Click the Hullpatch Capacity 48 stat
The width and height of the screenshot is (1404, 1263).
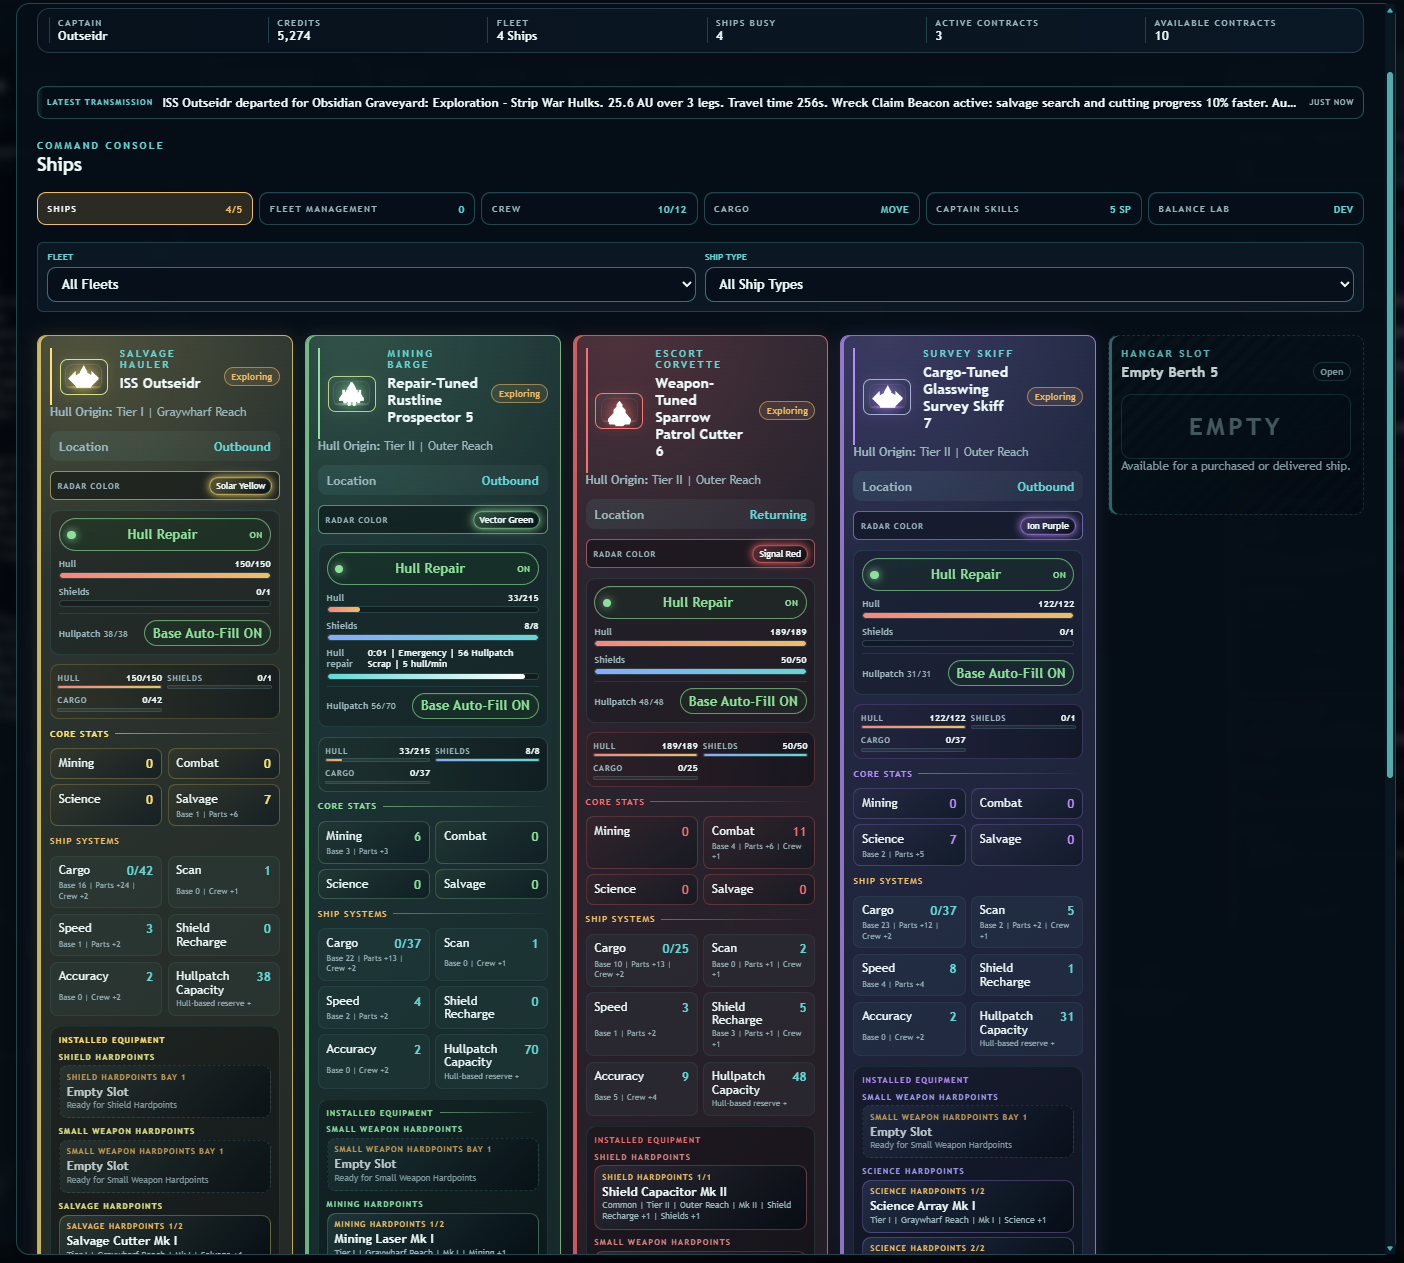(759, 1089)
